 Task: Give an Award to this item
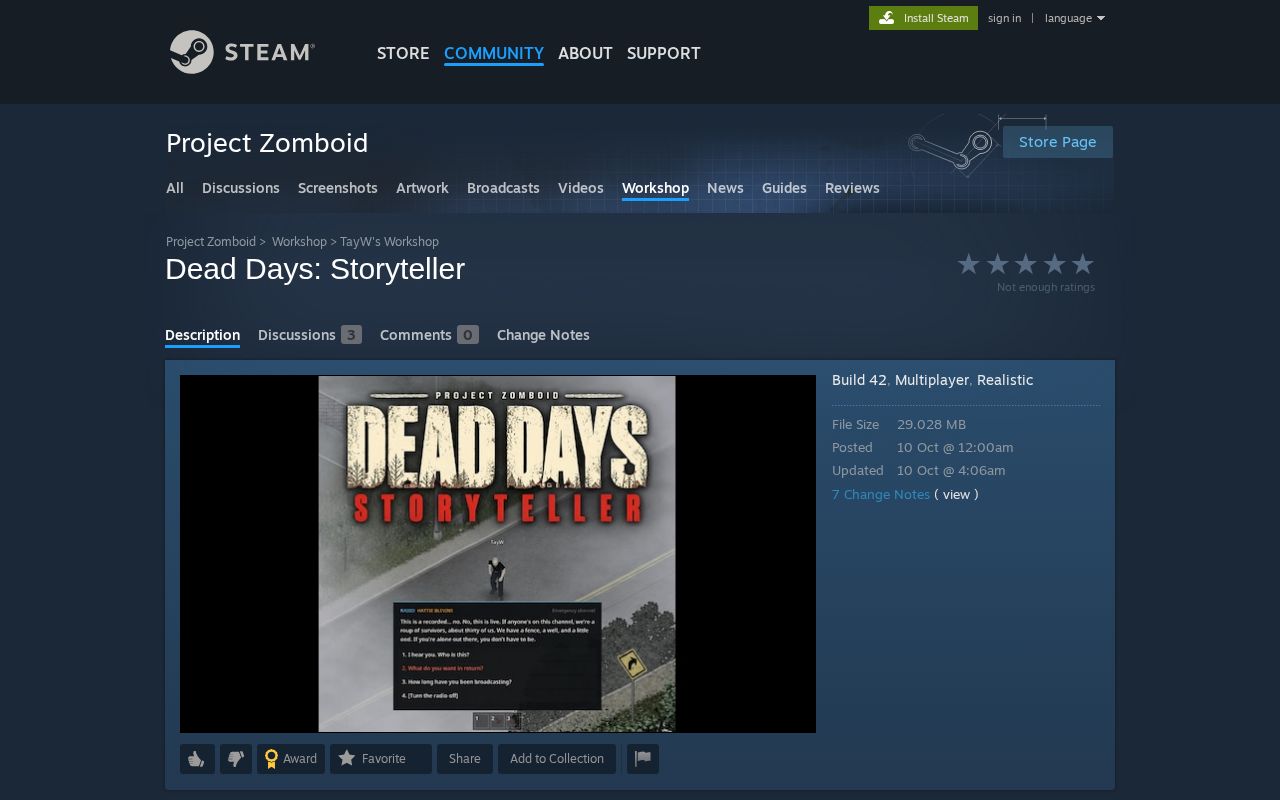tap(291, 759)
